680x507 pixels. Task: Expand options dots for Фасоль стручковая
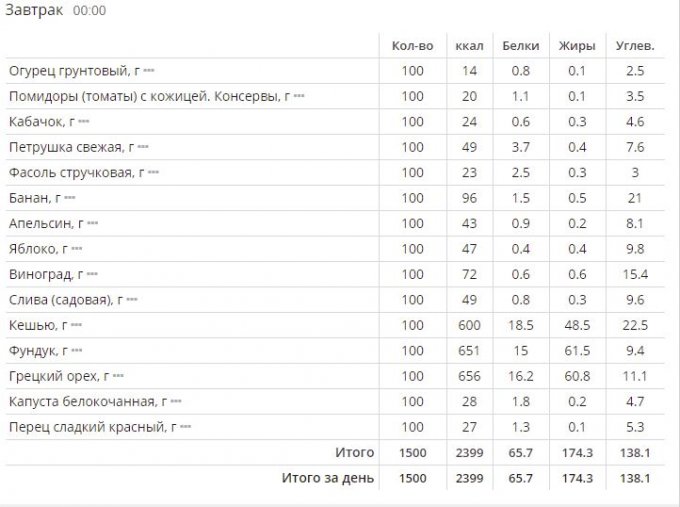(x=153, y=173)
